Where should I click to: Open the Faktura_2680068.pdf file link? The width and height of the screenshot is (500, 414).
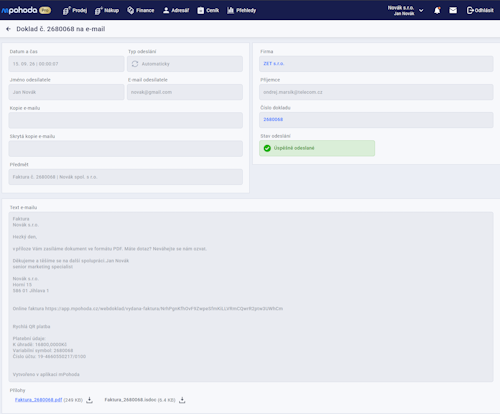pyautogui.click(x=38, y=400)
